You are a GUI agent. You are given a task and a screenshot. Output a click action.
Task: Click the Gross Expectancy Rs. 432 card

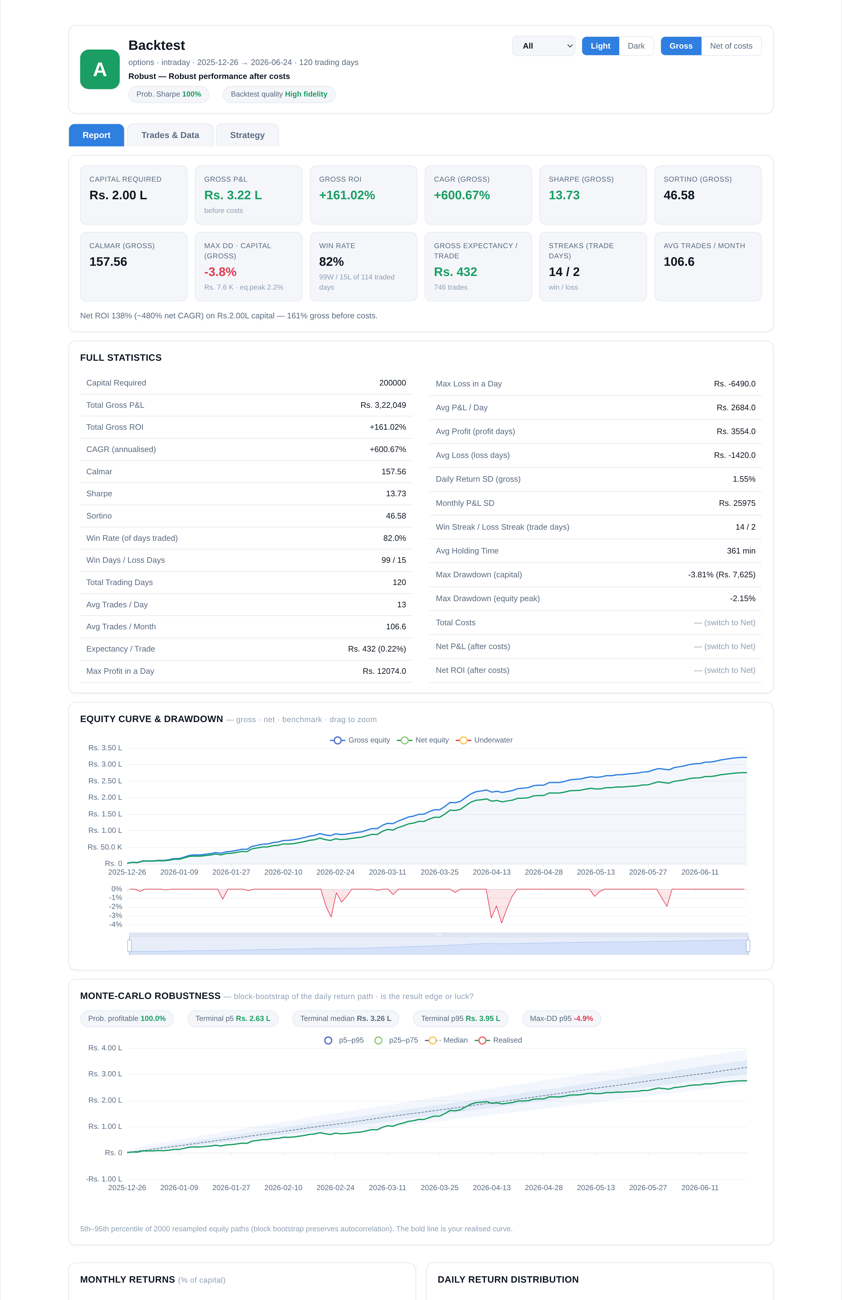[x=478, y=267]
